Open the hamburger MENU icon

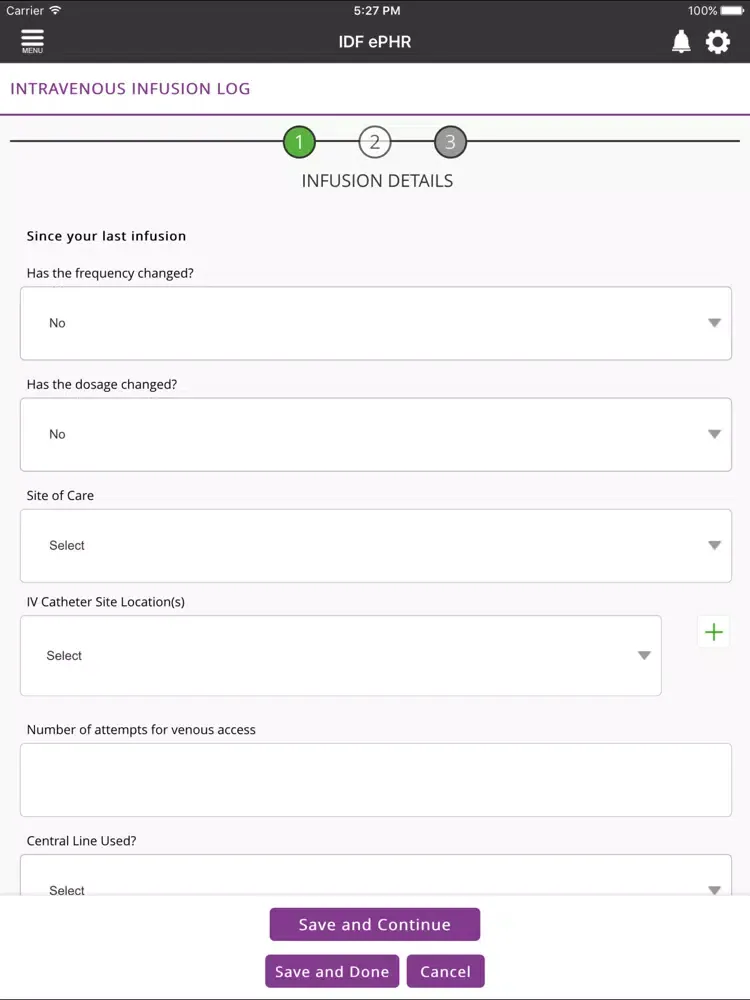pos(33,41)
